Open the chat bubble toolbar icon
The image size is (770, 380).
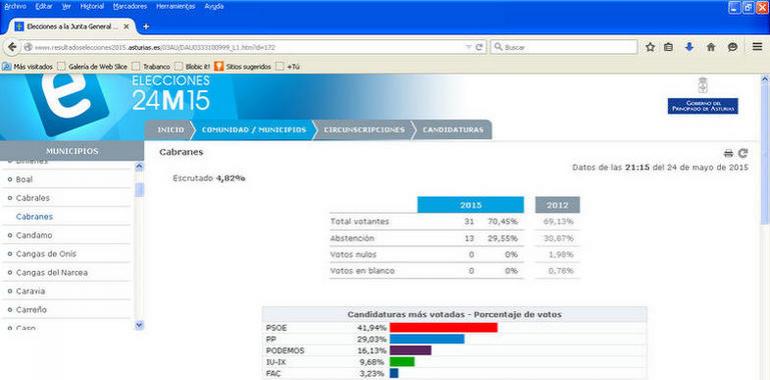coord(733,47)
